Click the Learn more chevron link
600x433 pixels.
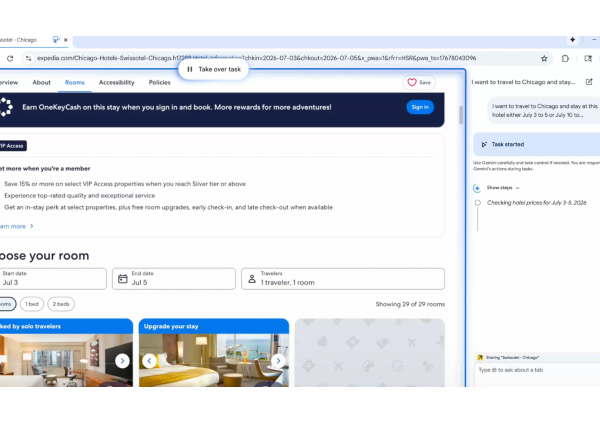point(17,226)
